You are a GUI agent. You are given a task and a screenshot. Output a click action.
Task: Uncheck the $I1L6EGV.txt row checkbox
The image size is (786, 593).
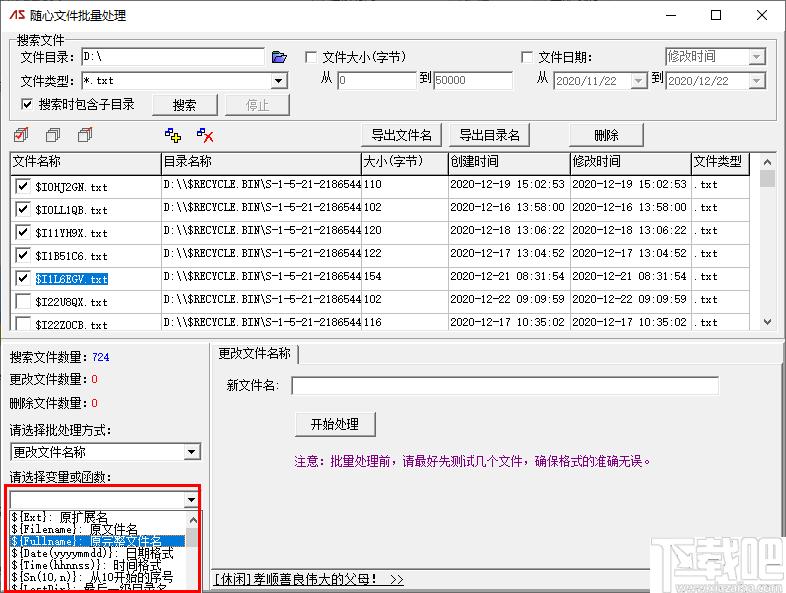[x=23, y=278]
